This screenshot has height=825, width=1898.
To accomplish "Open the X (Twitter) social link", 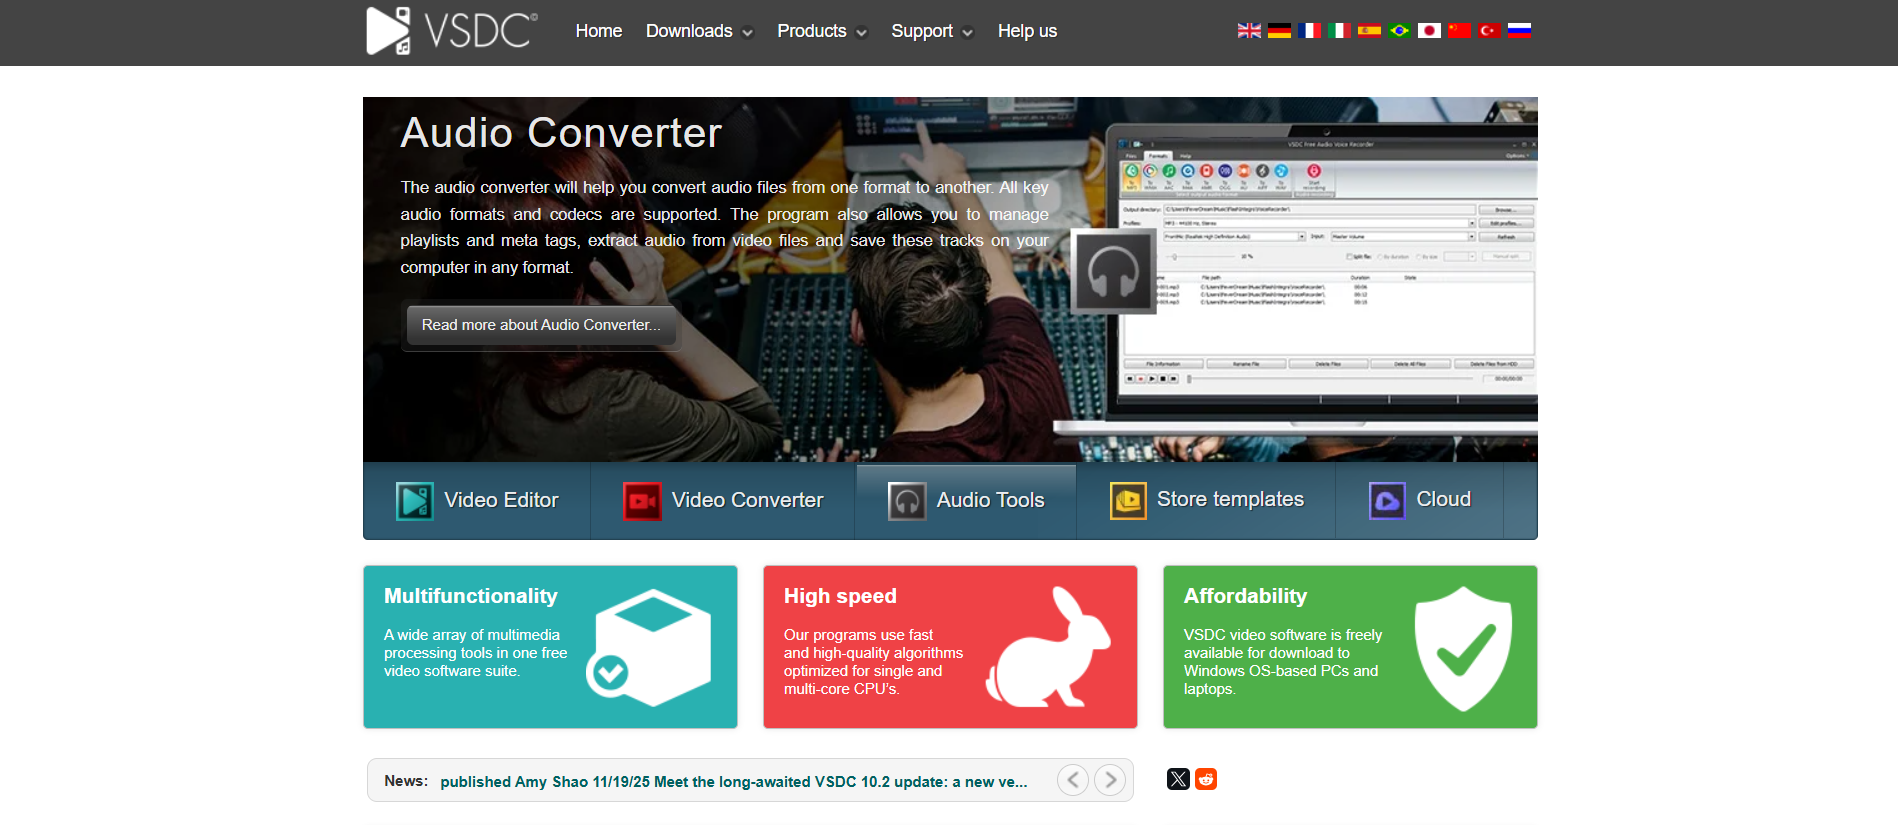I will click(x=1178, y=779).
